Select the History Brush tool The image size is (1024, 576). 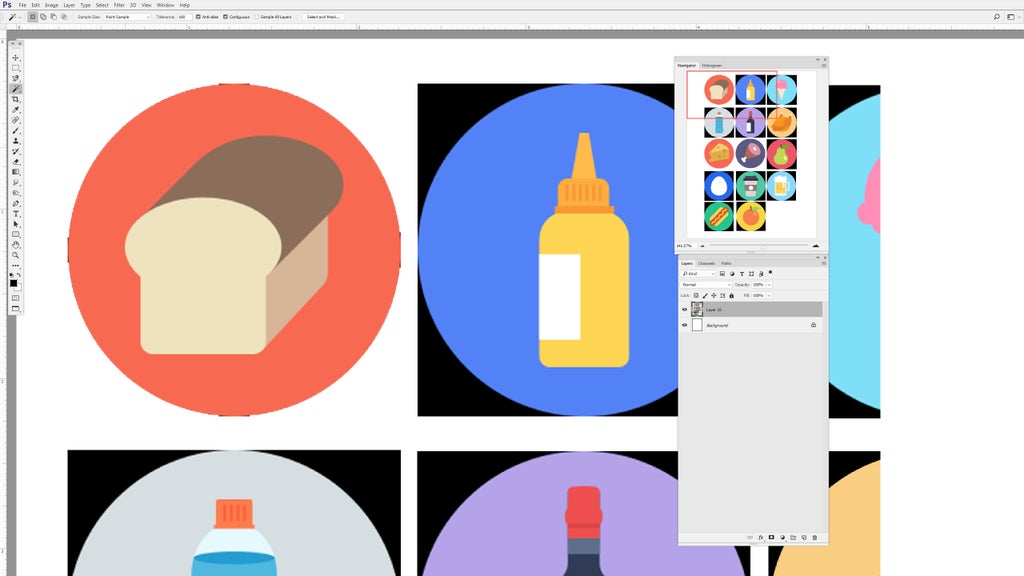click(x=16, y=152)
